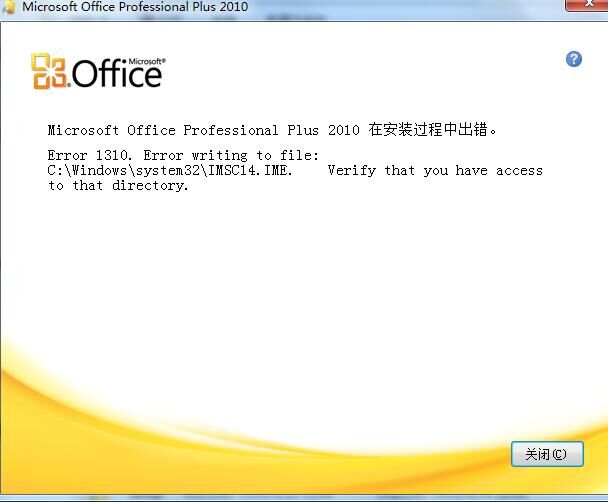The height and width of the screenshot is (502, 608).
Task: Click the word access in the error message
Action: (520, 171)
